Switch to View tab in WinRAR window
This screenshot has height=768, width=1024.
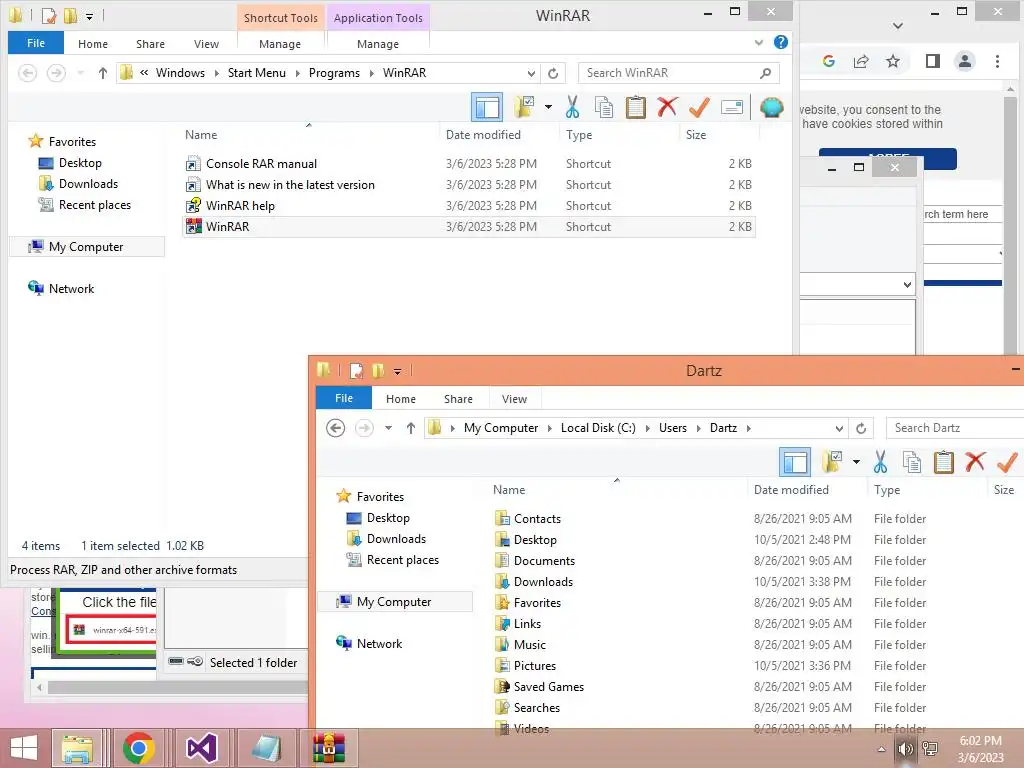[x=206, y=44]
